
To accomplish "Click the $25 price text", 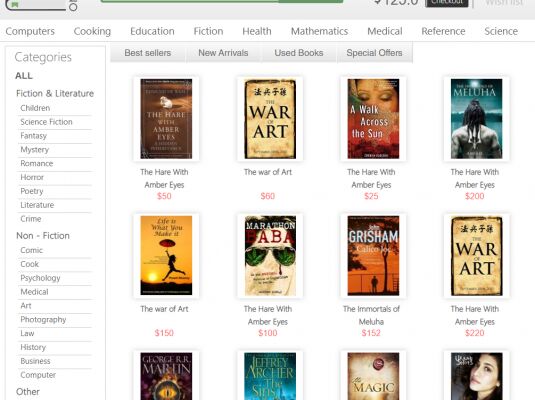I will tap(371, 196).
